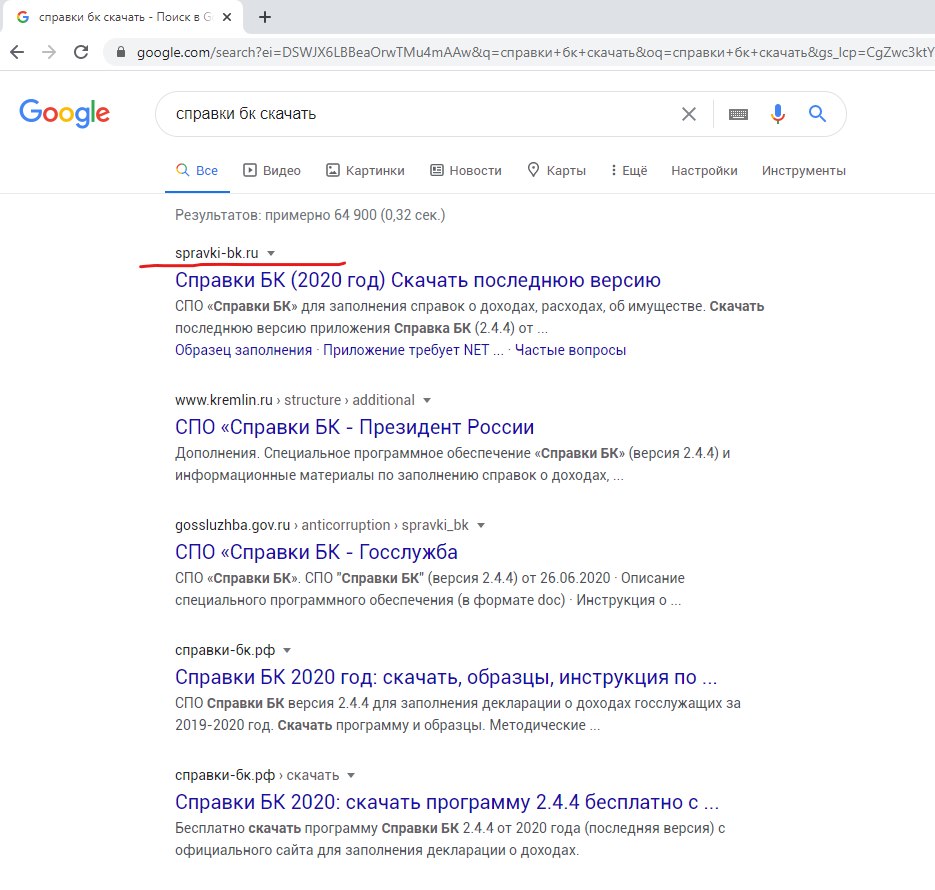Open result СПО «Справки БК - Госслужба

click(x=316, y=553)
